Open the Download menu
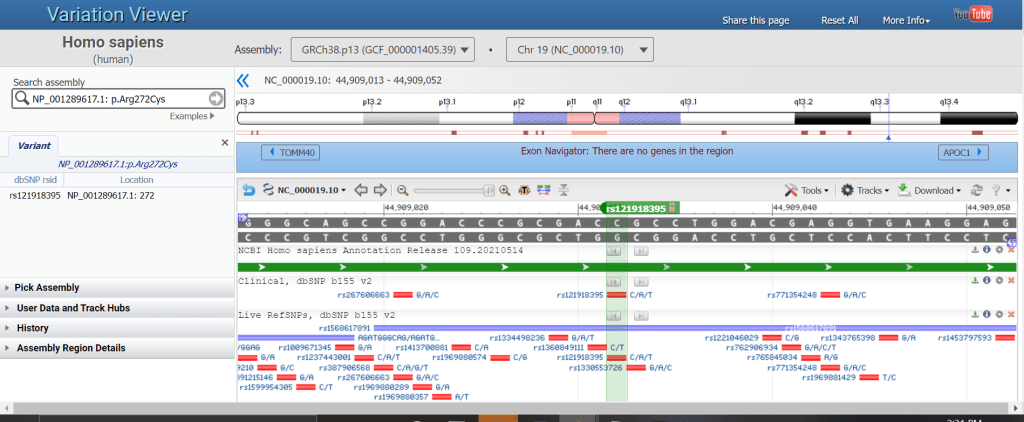 tap(929, 190)
